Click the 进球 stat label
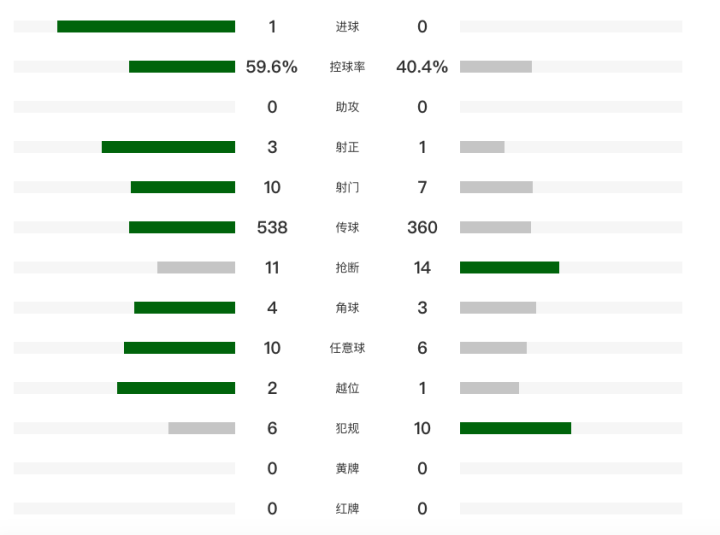 (347, 27)
